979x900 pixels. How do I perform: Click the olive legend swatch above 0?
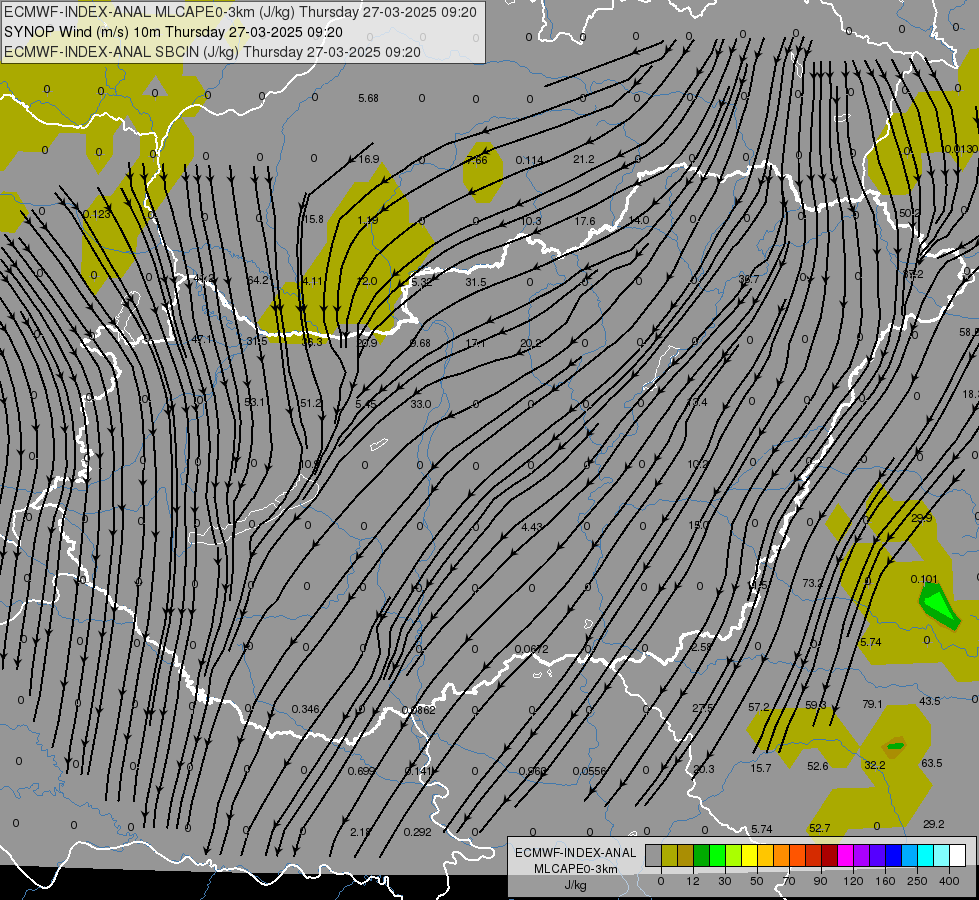click(670, 855)
